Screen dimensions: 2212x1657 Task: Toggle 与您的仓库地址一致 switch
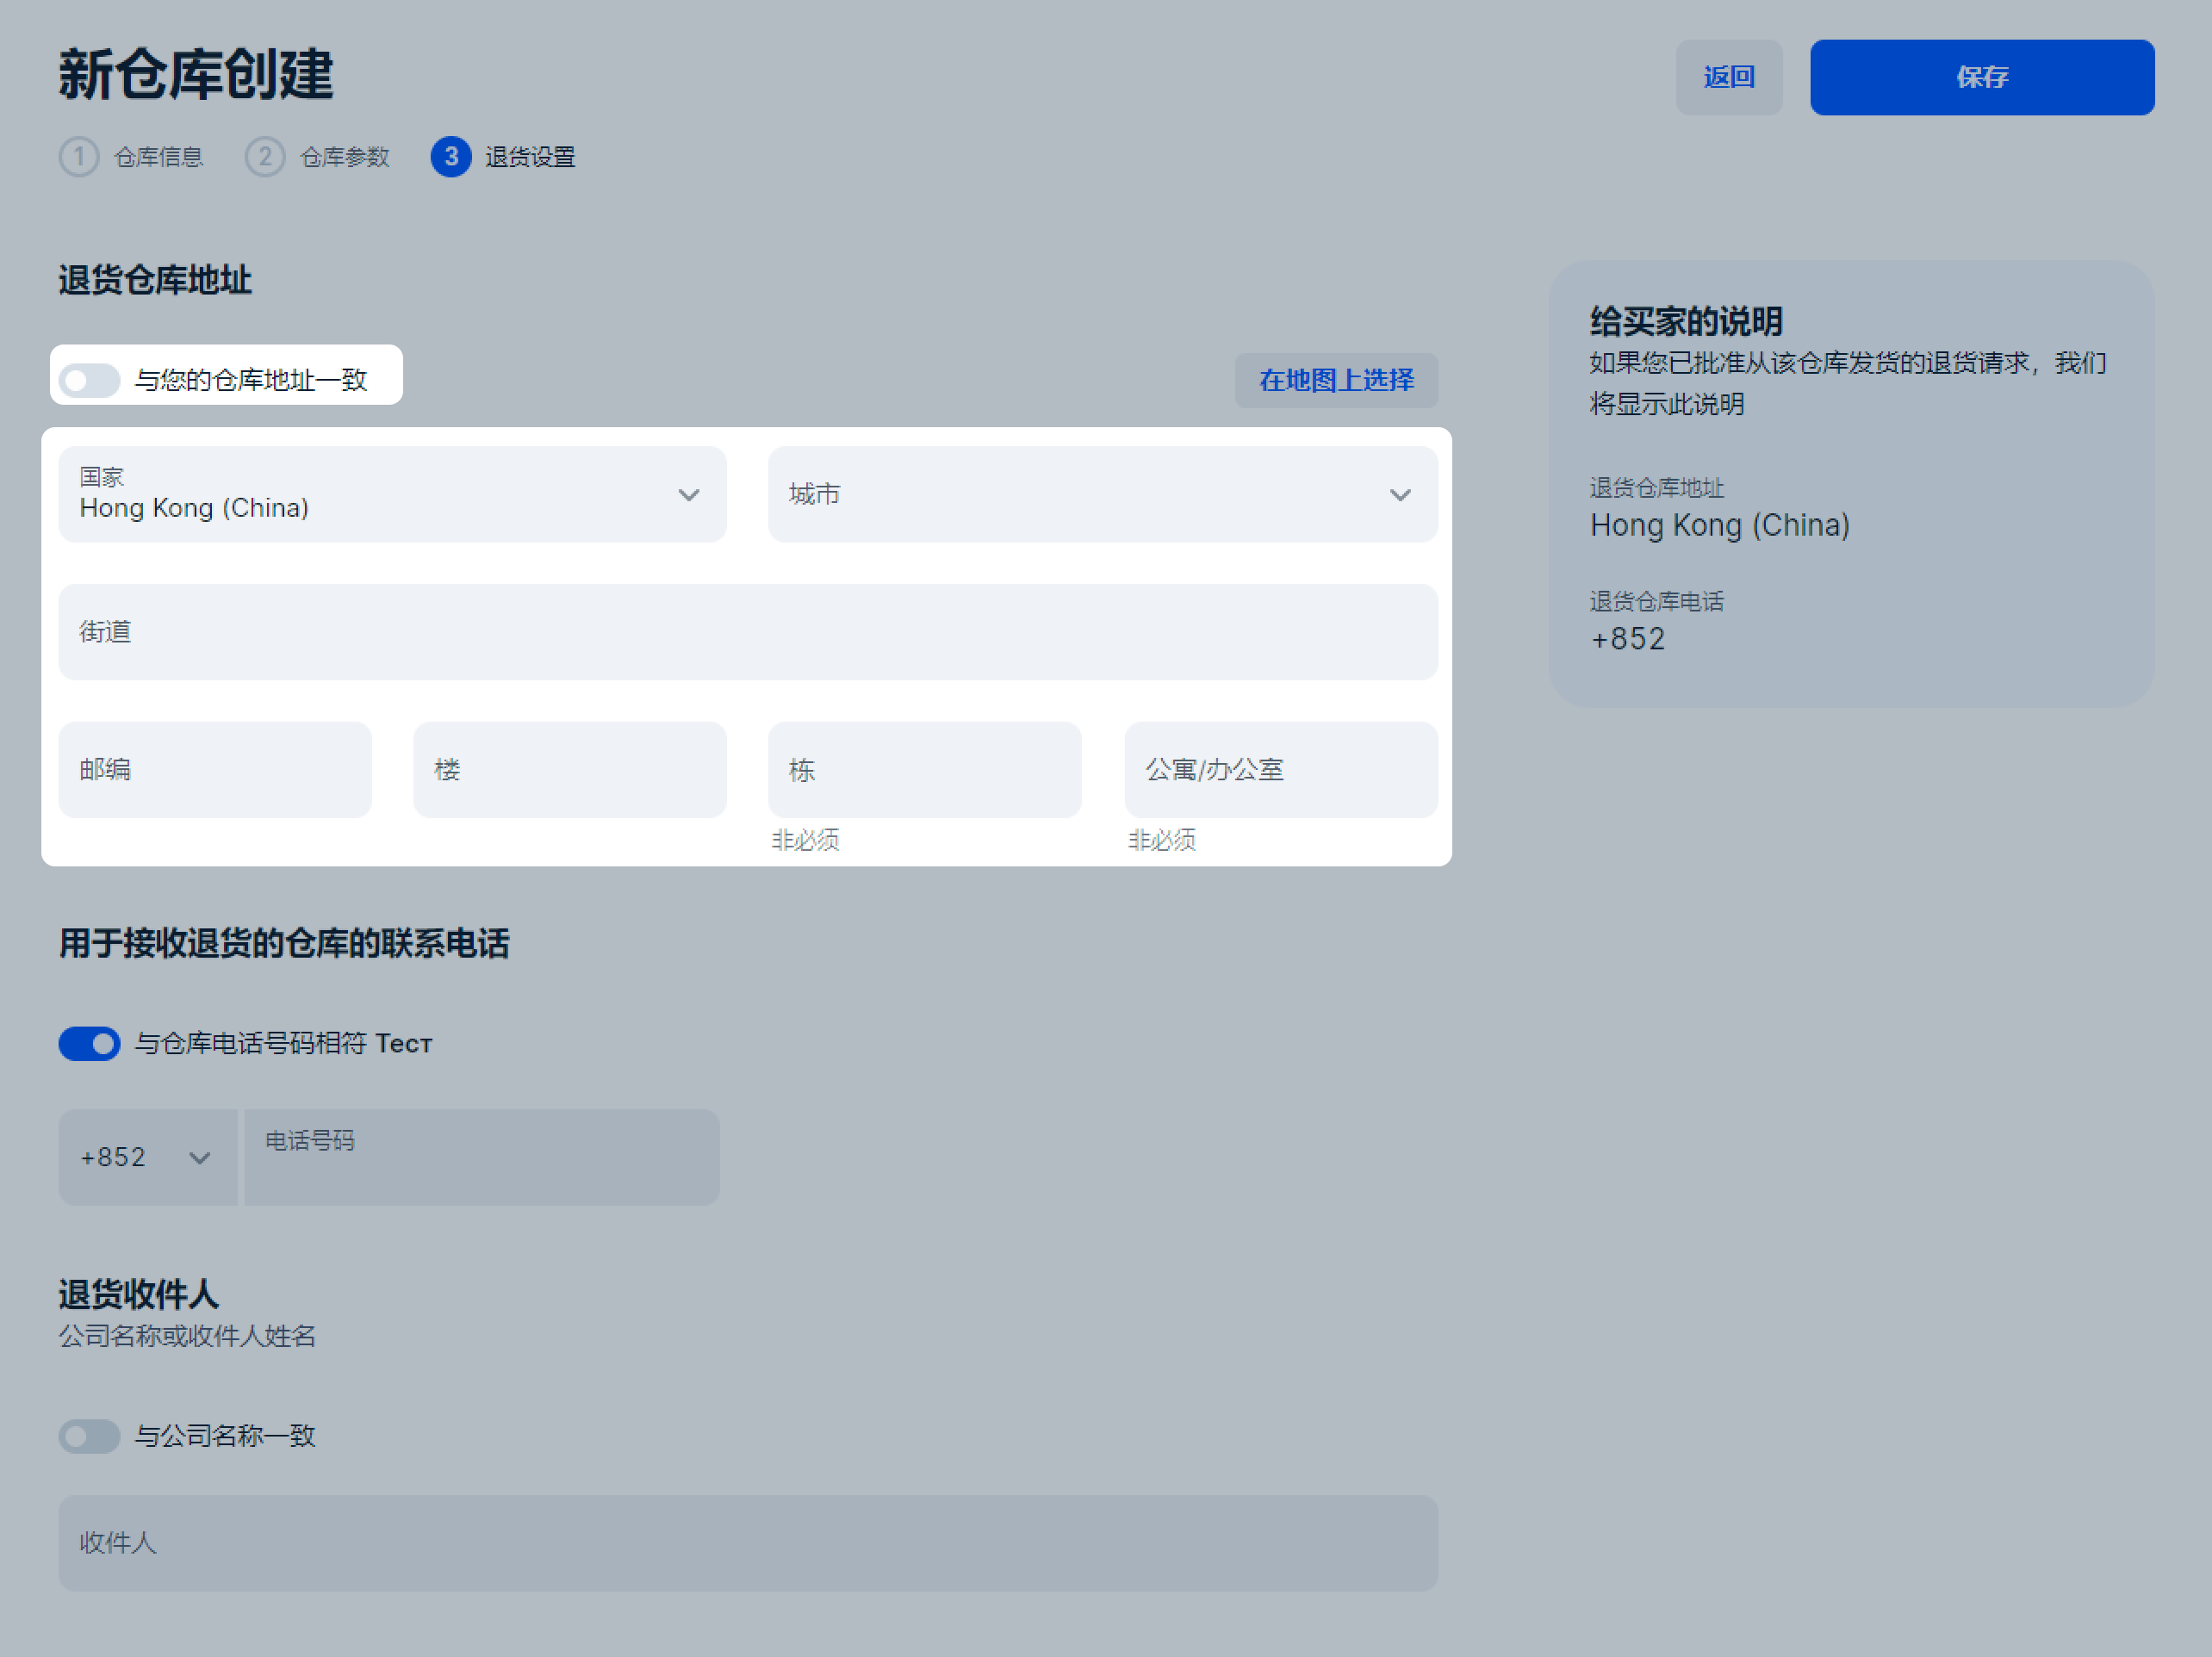pyautogui.click(x=89, y=380)
